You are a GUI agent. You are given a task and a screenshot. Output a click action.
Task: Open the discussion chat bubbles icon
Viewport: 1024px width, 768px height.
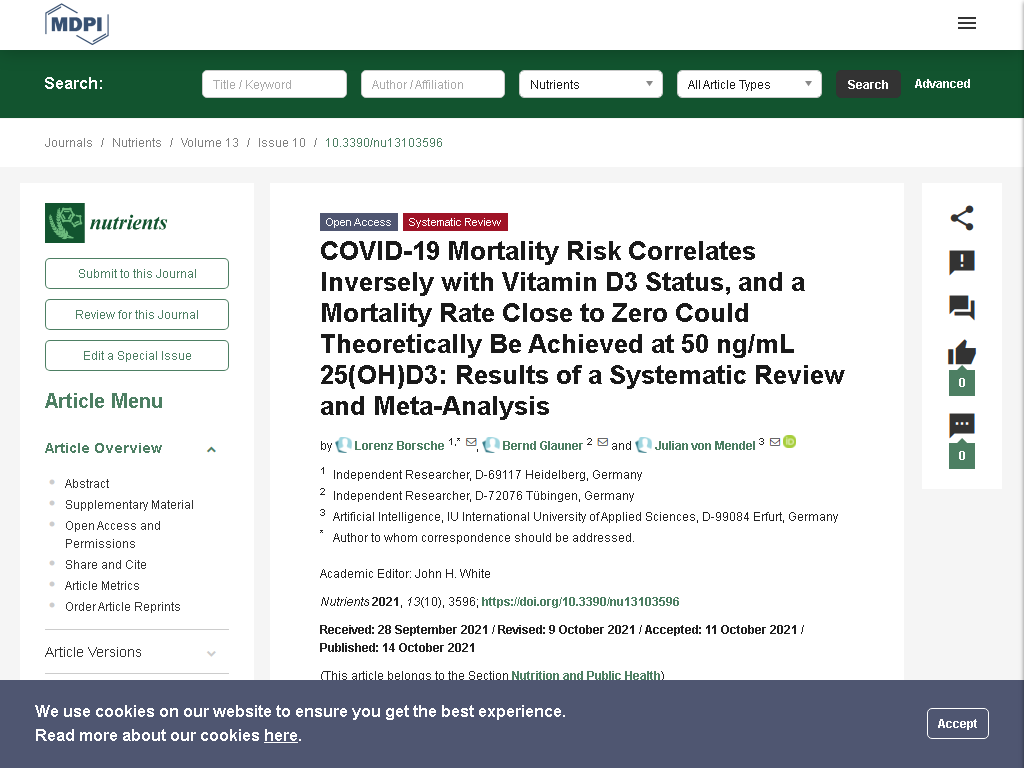pos(961,308)
